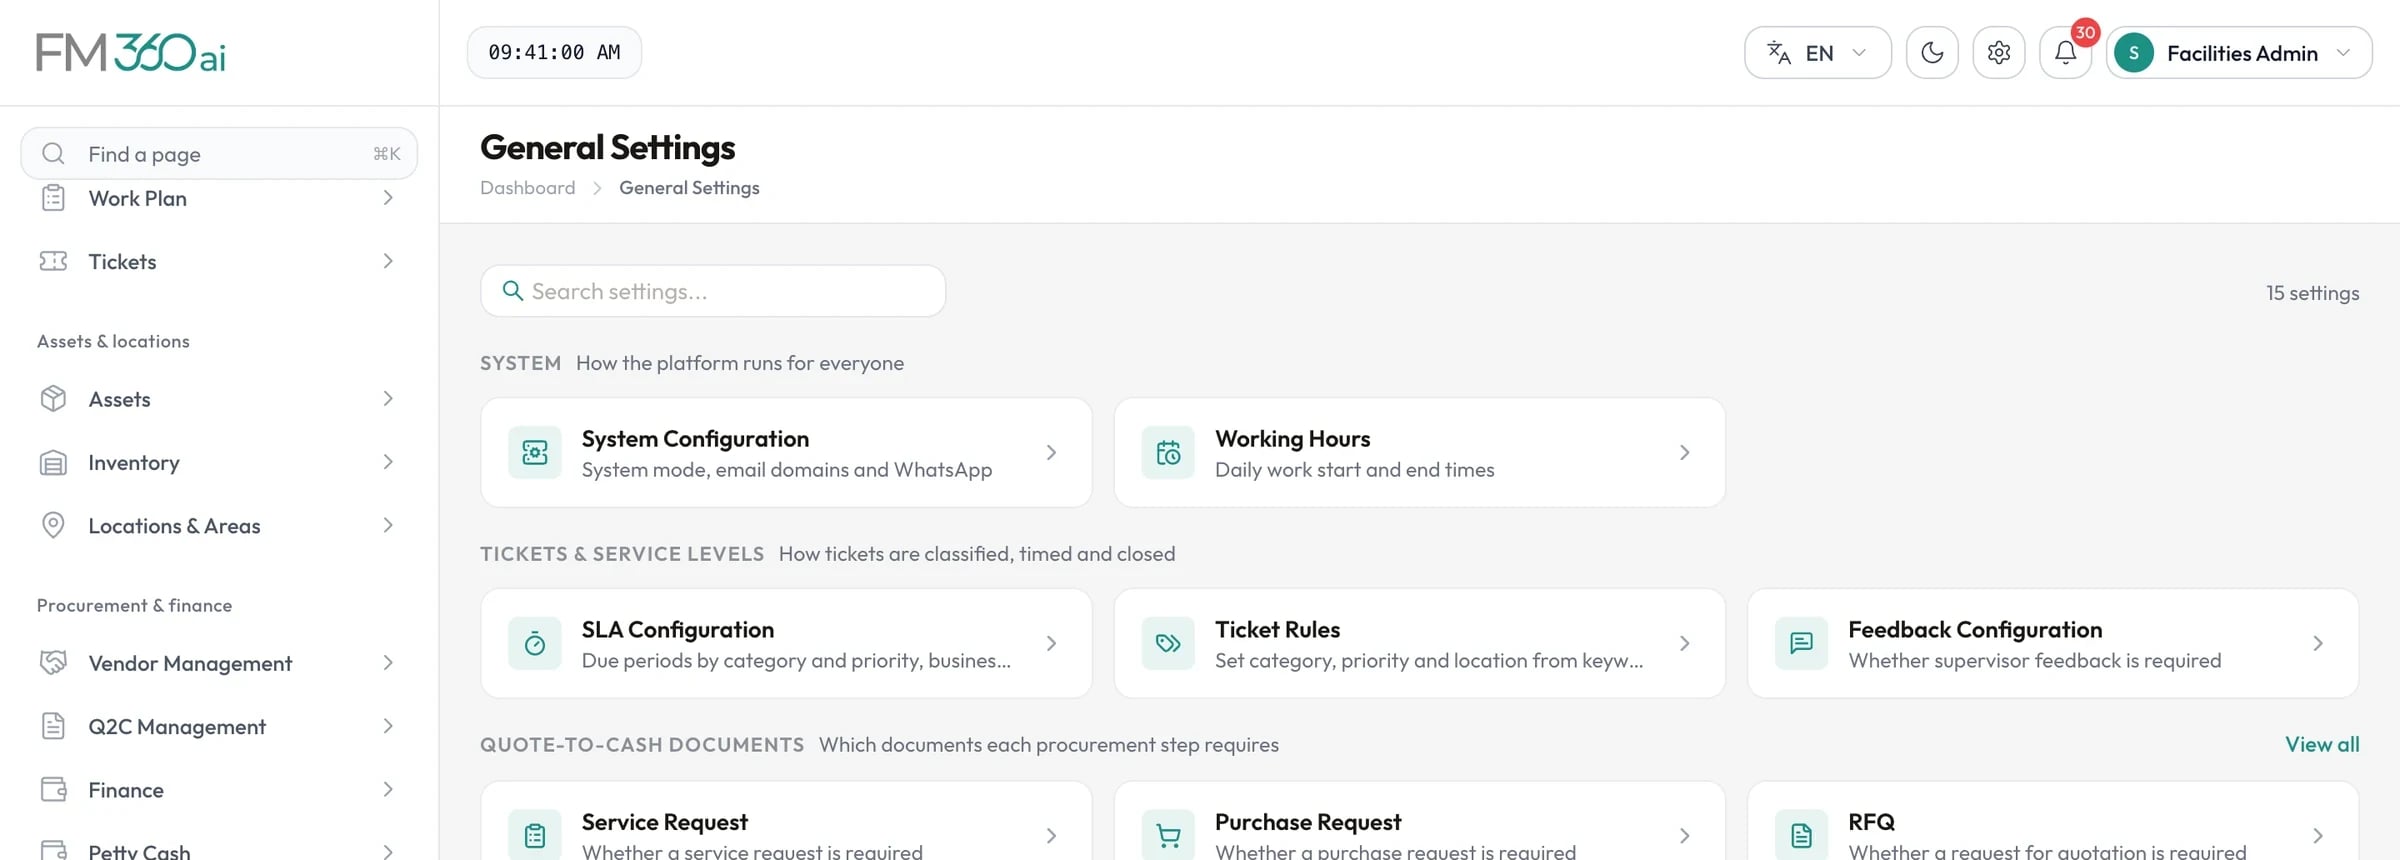This screenshot has width=2400, height=860.
Task: Click the Find a page search box
Action: click(x=219, y=154)
